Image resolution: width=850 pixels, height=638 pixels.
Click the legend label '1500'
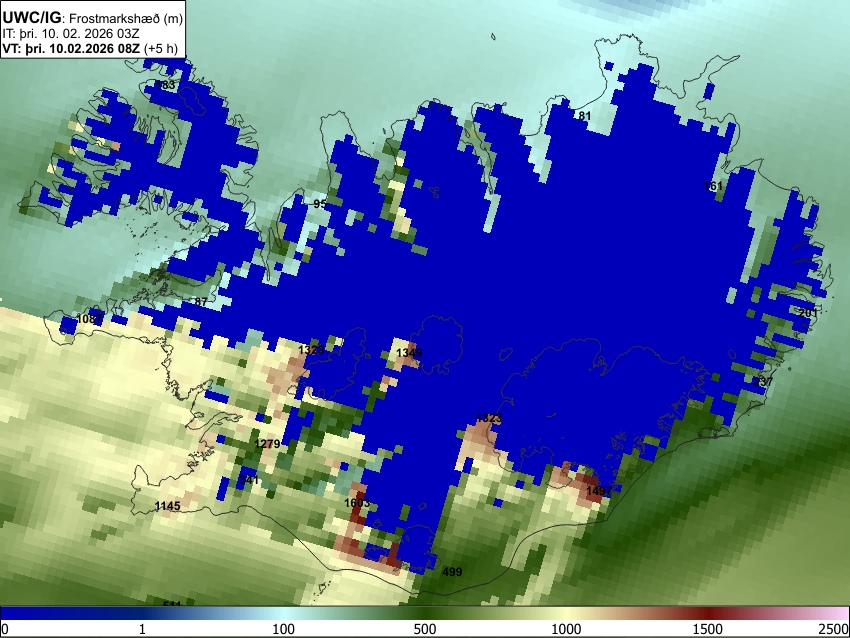point(708,629)
